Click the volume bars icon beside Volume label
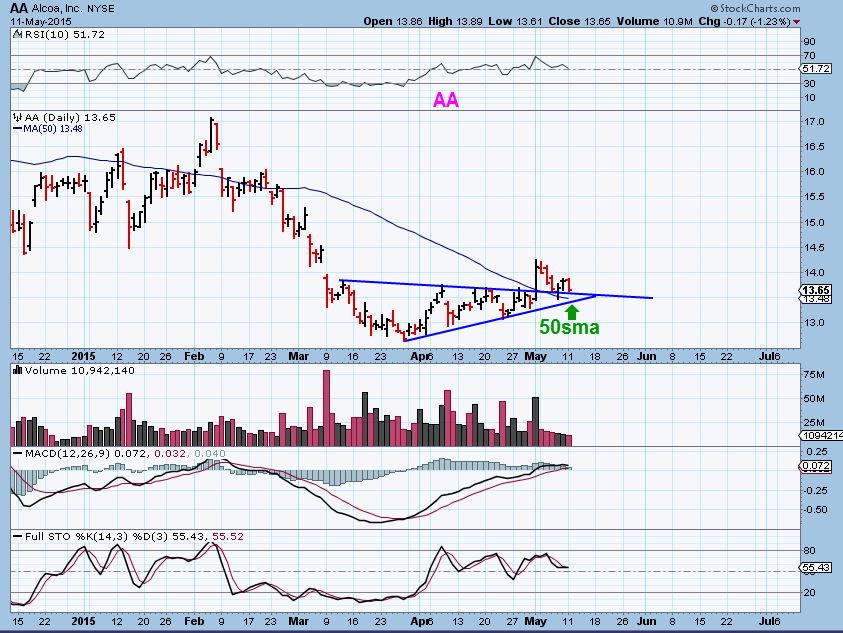This screenshot has width=843, height=633. pos(17,370)
